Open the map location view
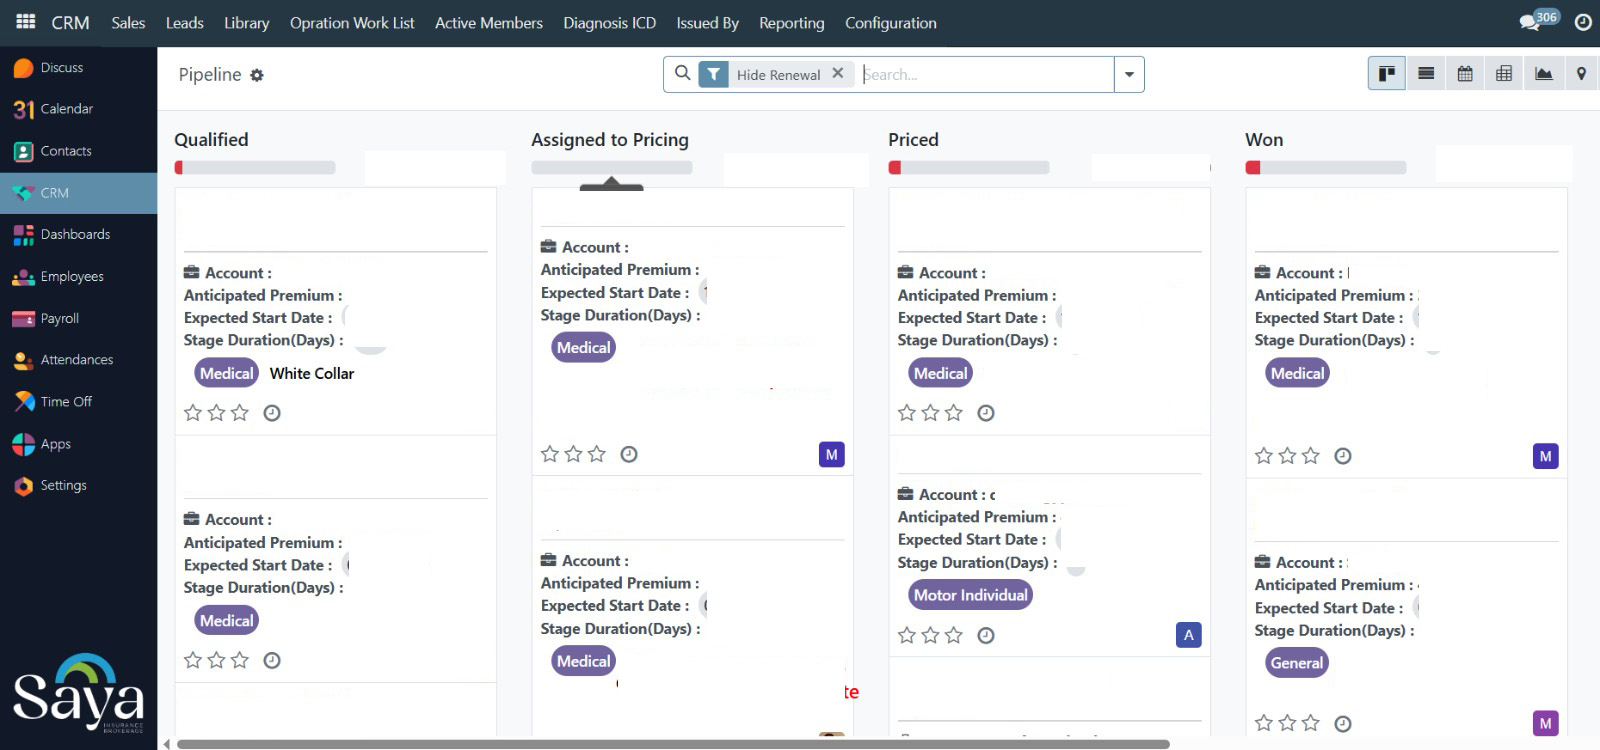The image size is (1600, 750). tap(1581, 74)
